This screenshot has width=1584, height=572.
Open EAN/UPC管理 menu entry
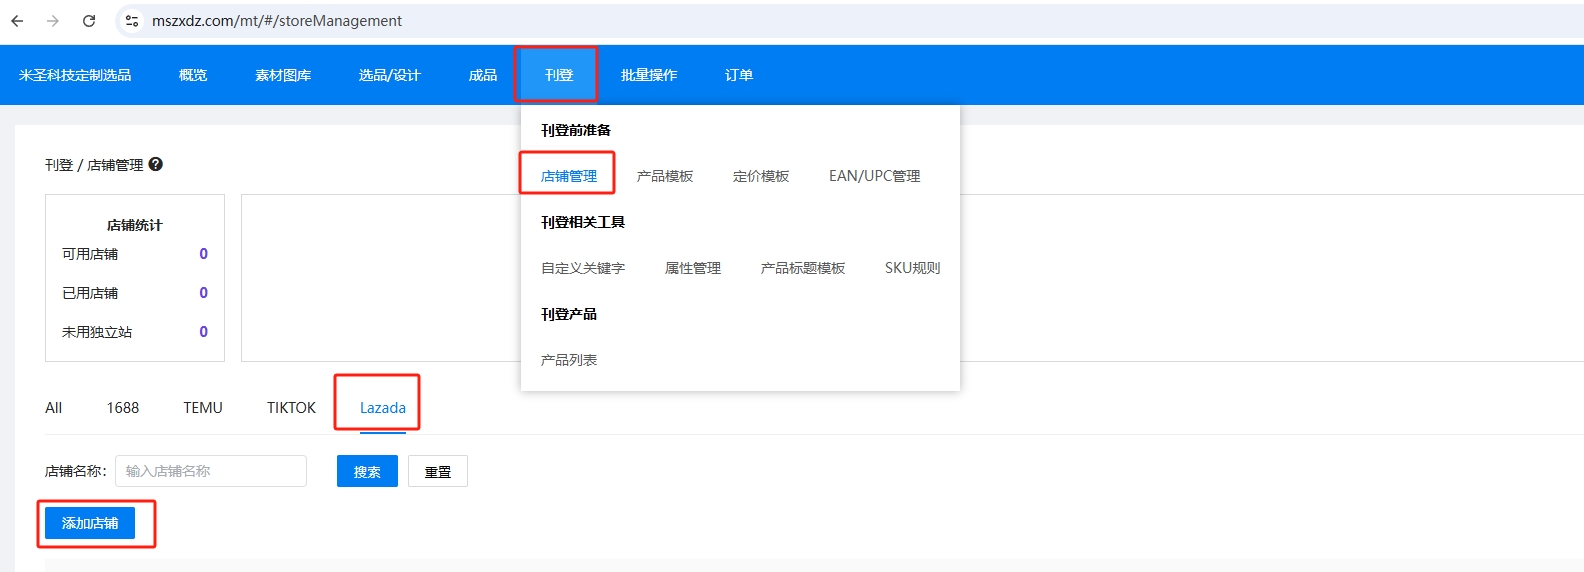(x=874, y=176)
